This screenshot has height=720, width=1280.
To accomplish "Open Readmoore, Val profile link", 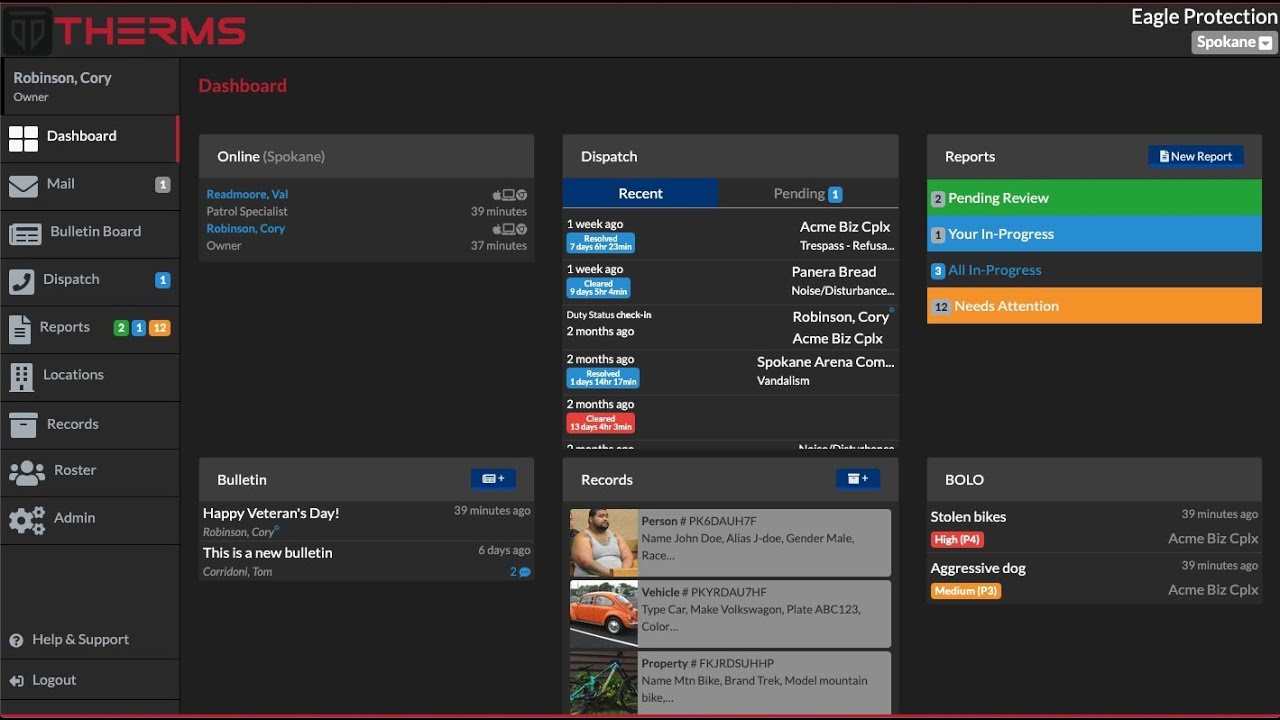I will click(247, 194).
